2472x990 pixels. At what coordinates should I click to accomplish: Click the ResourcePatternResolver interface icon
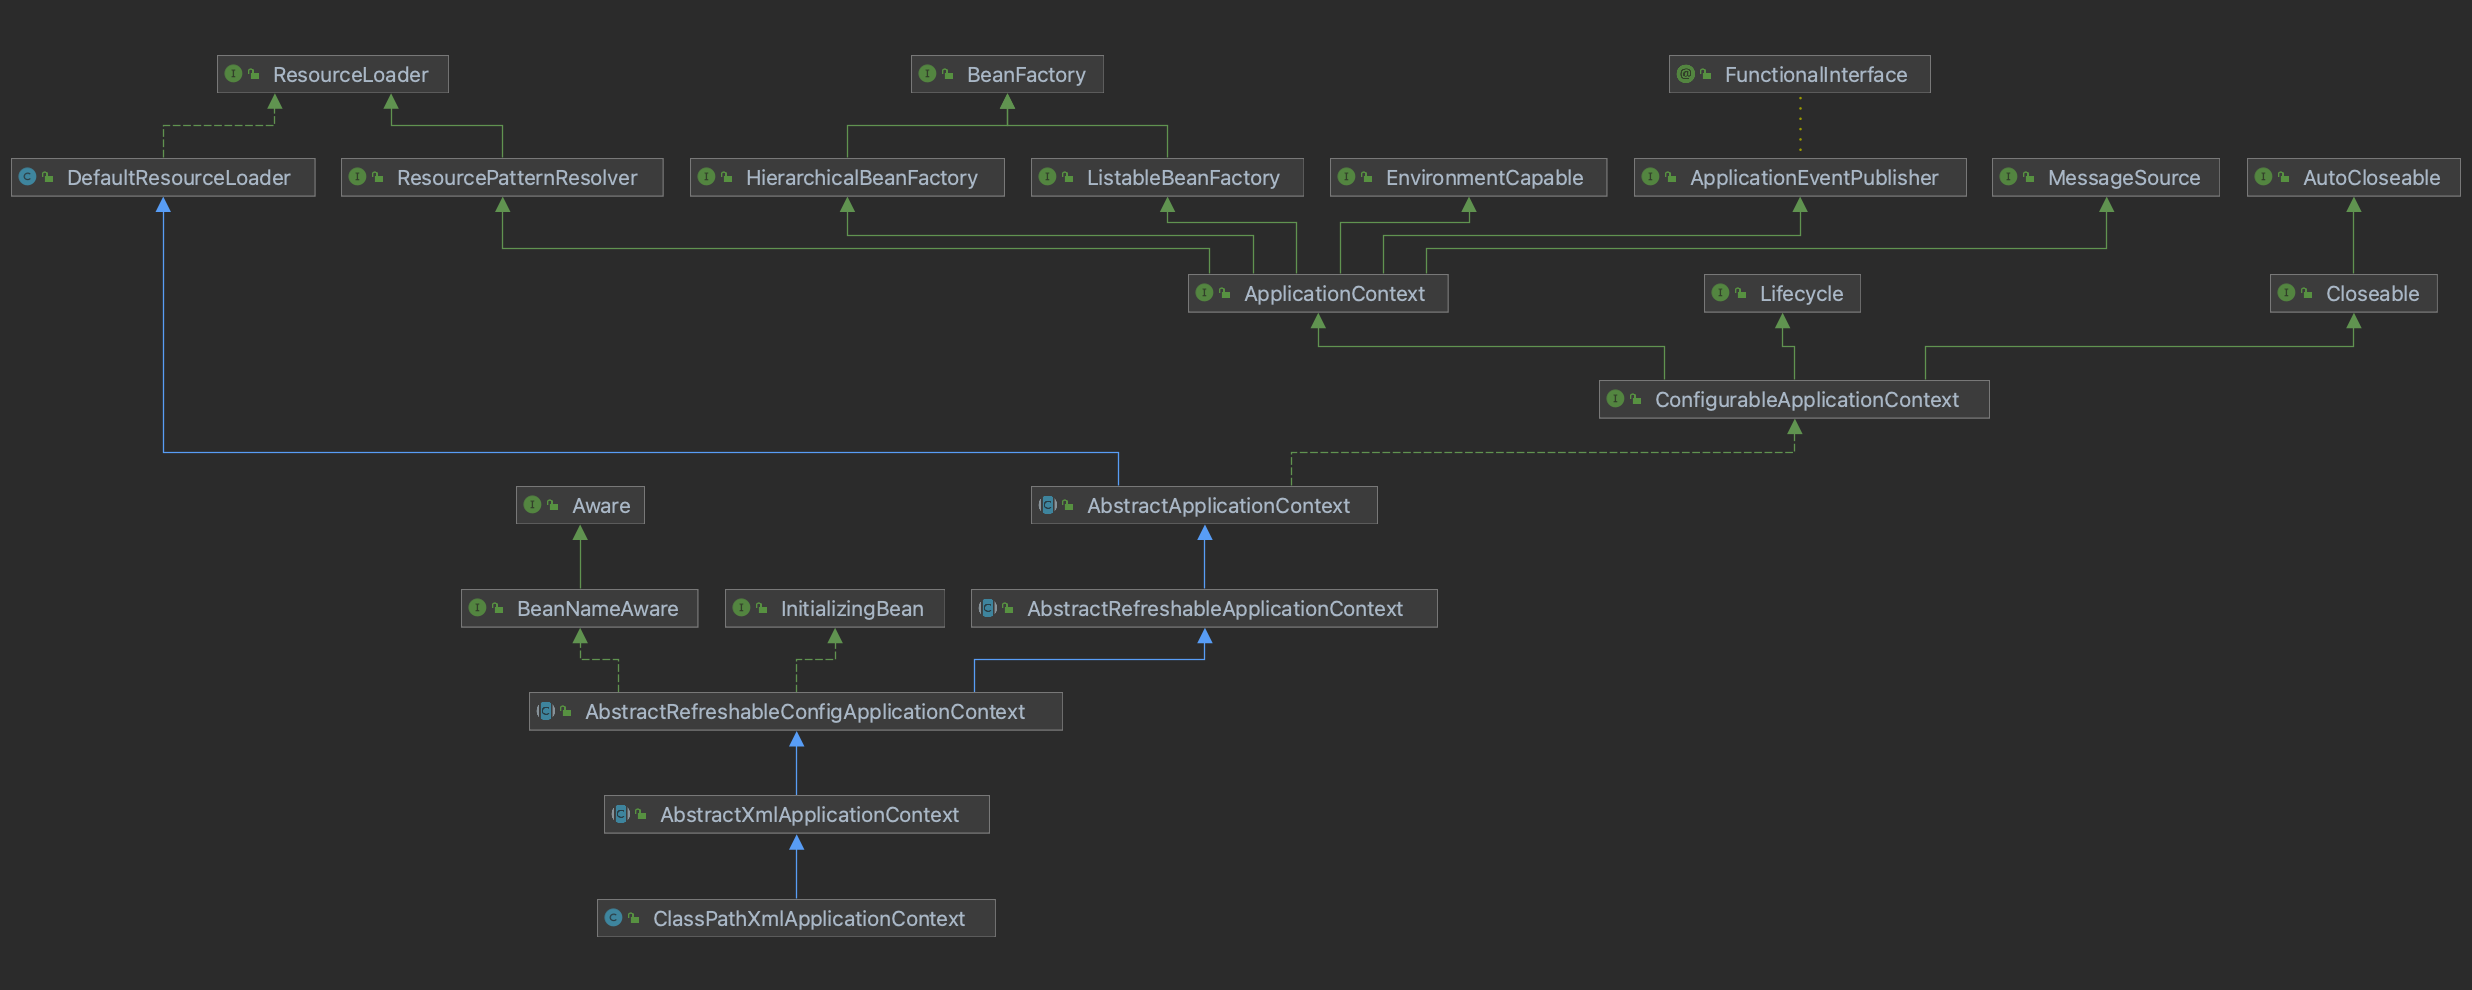pyautogui.click(x=357, y=177)
